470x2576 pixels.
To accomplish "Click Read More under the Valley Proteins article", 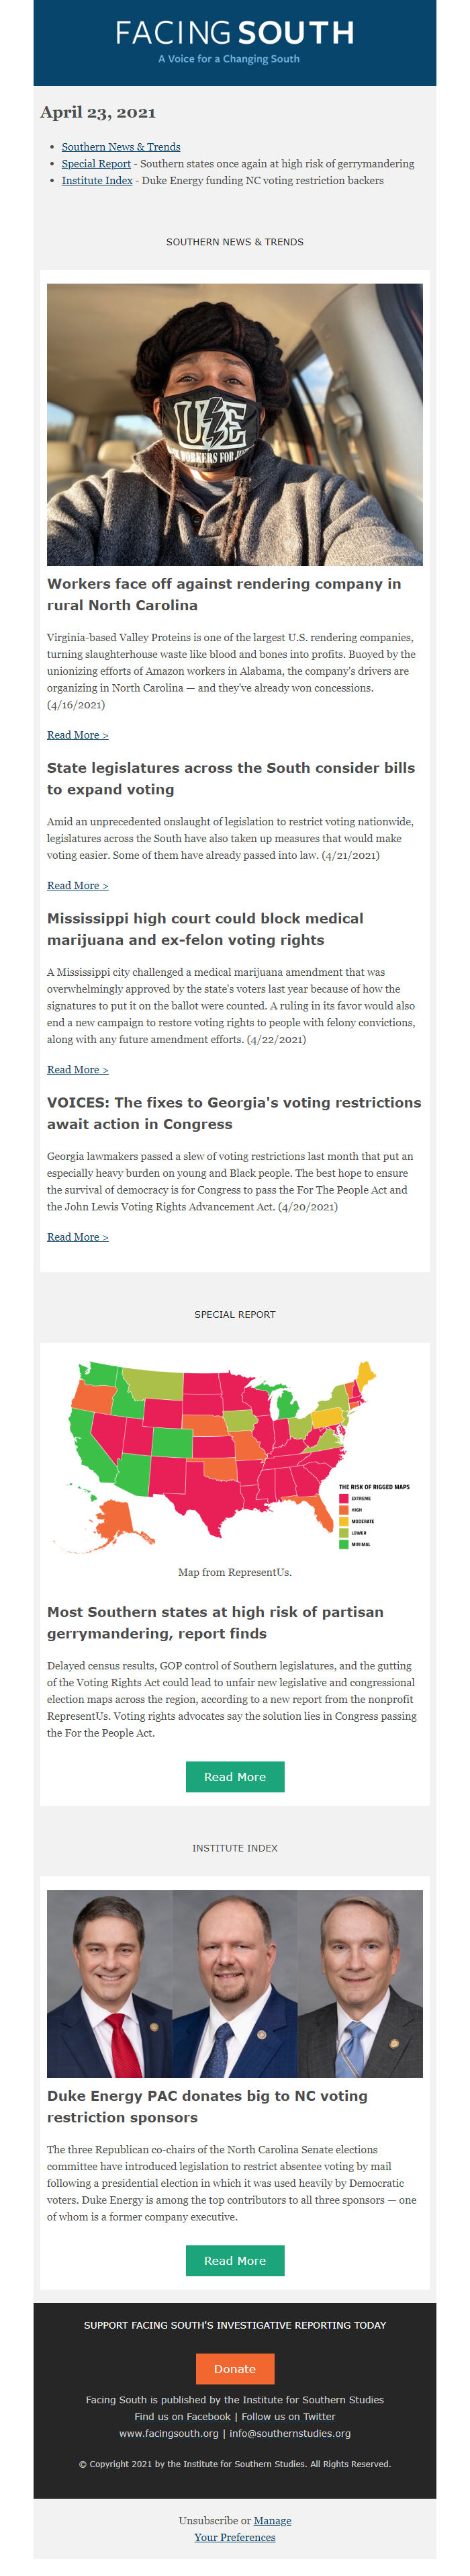I will [x=78, y=735].
